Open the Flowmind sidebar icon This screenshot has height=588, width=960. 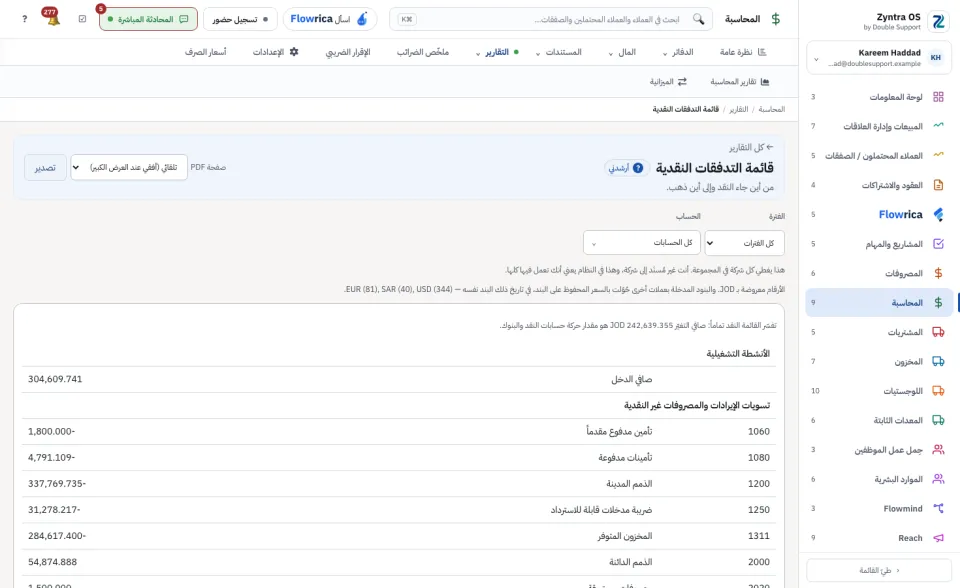coord(938,508)
